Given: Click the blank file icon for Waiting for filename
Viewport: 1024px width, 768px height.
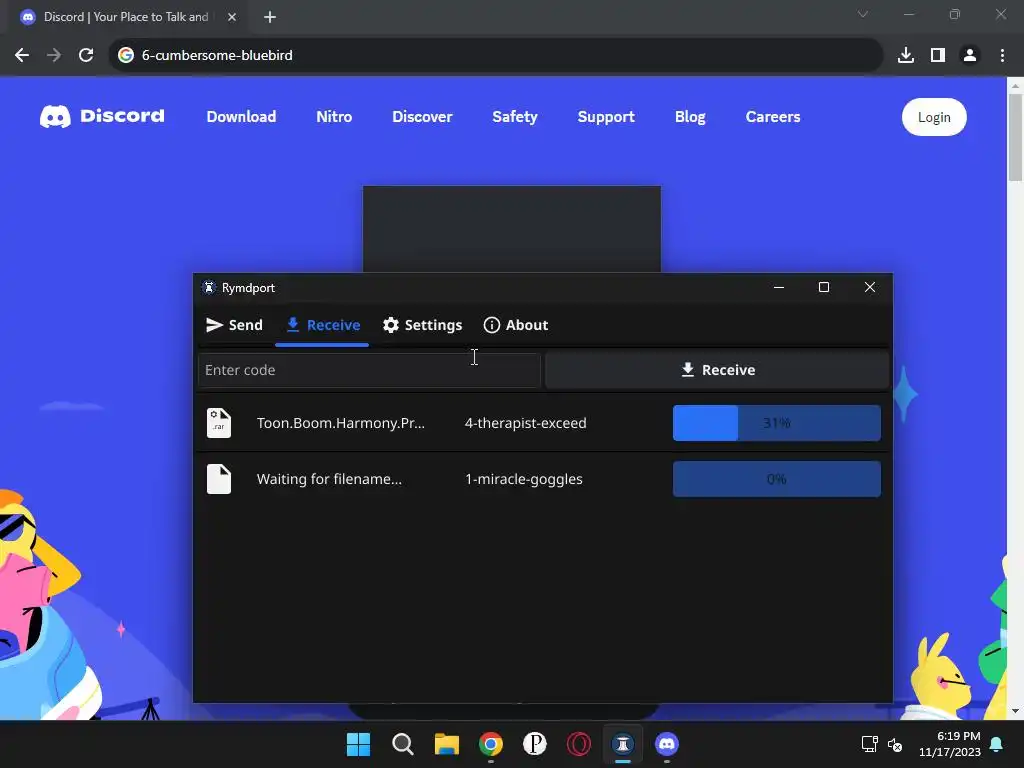Looking at the screenshot, I should point(219,479).
